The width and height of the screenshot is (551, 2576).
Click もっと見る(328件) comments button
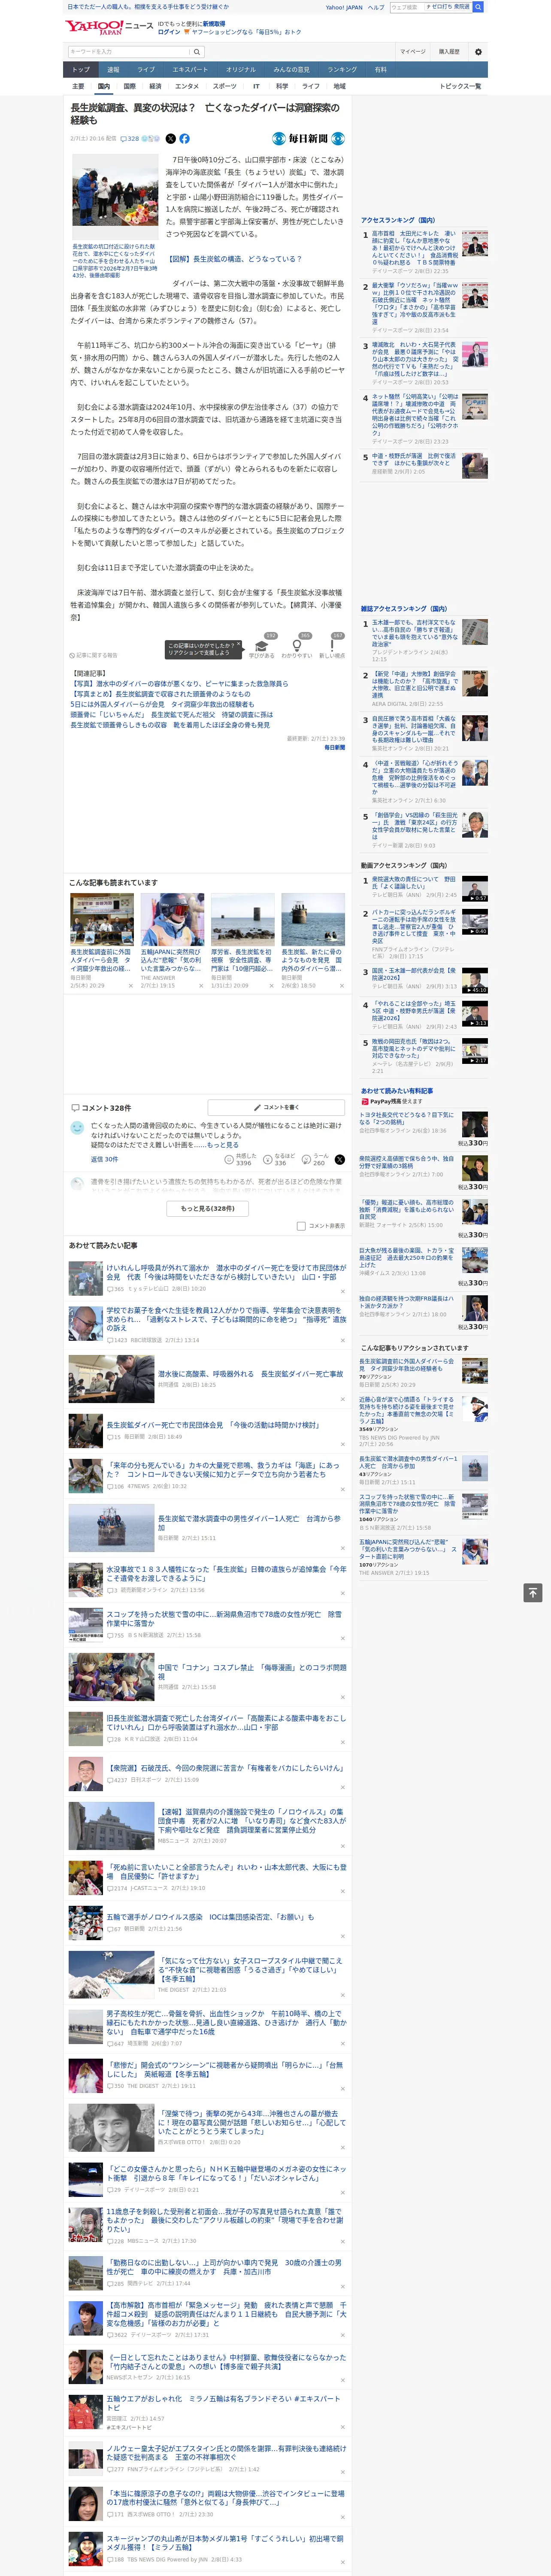coord(208,1208)
